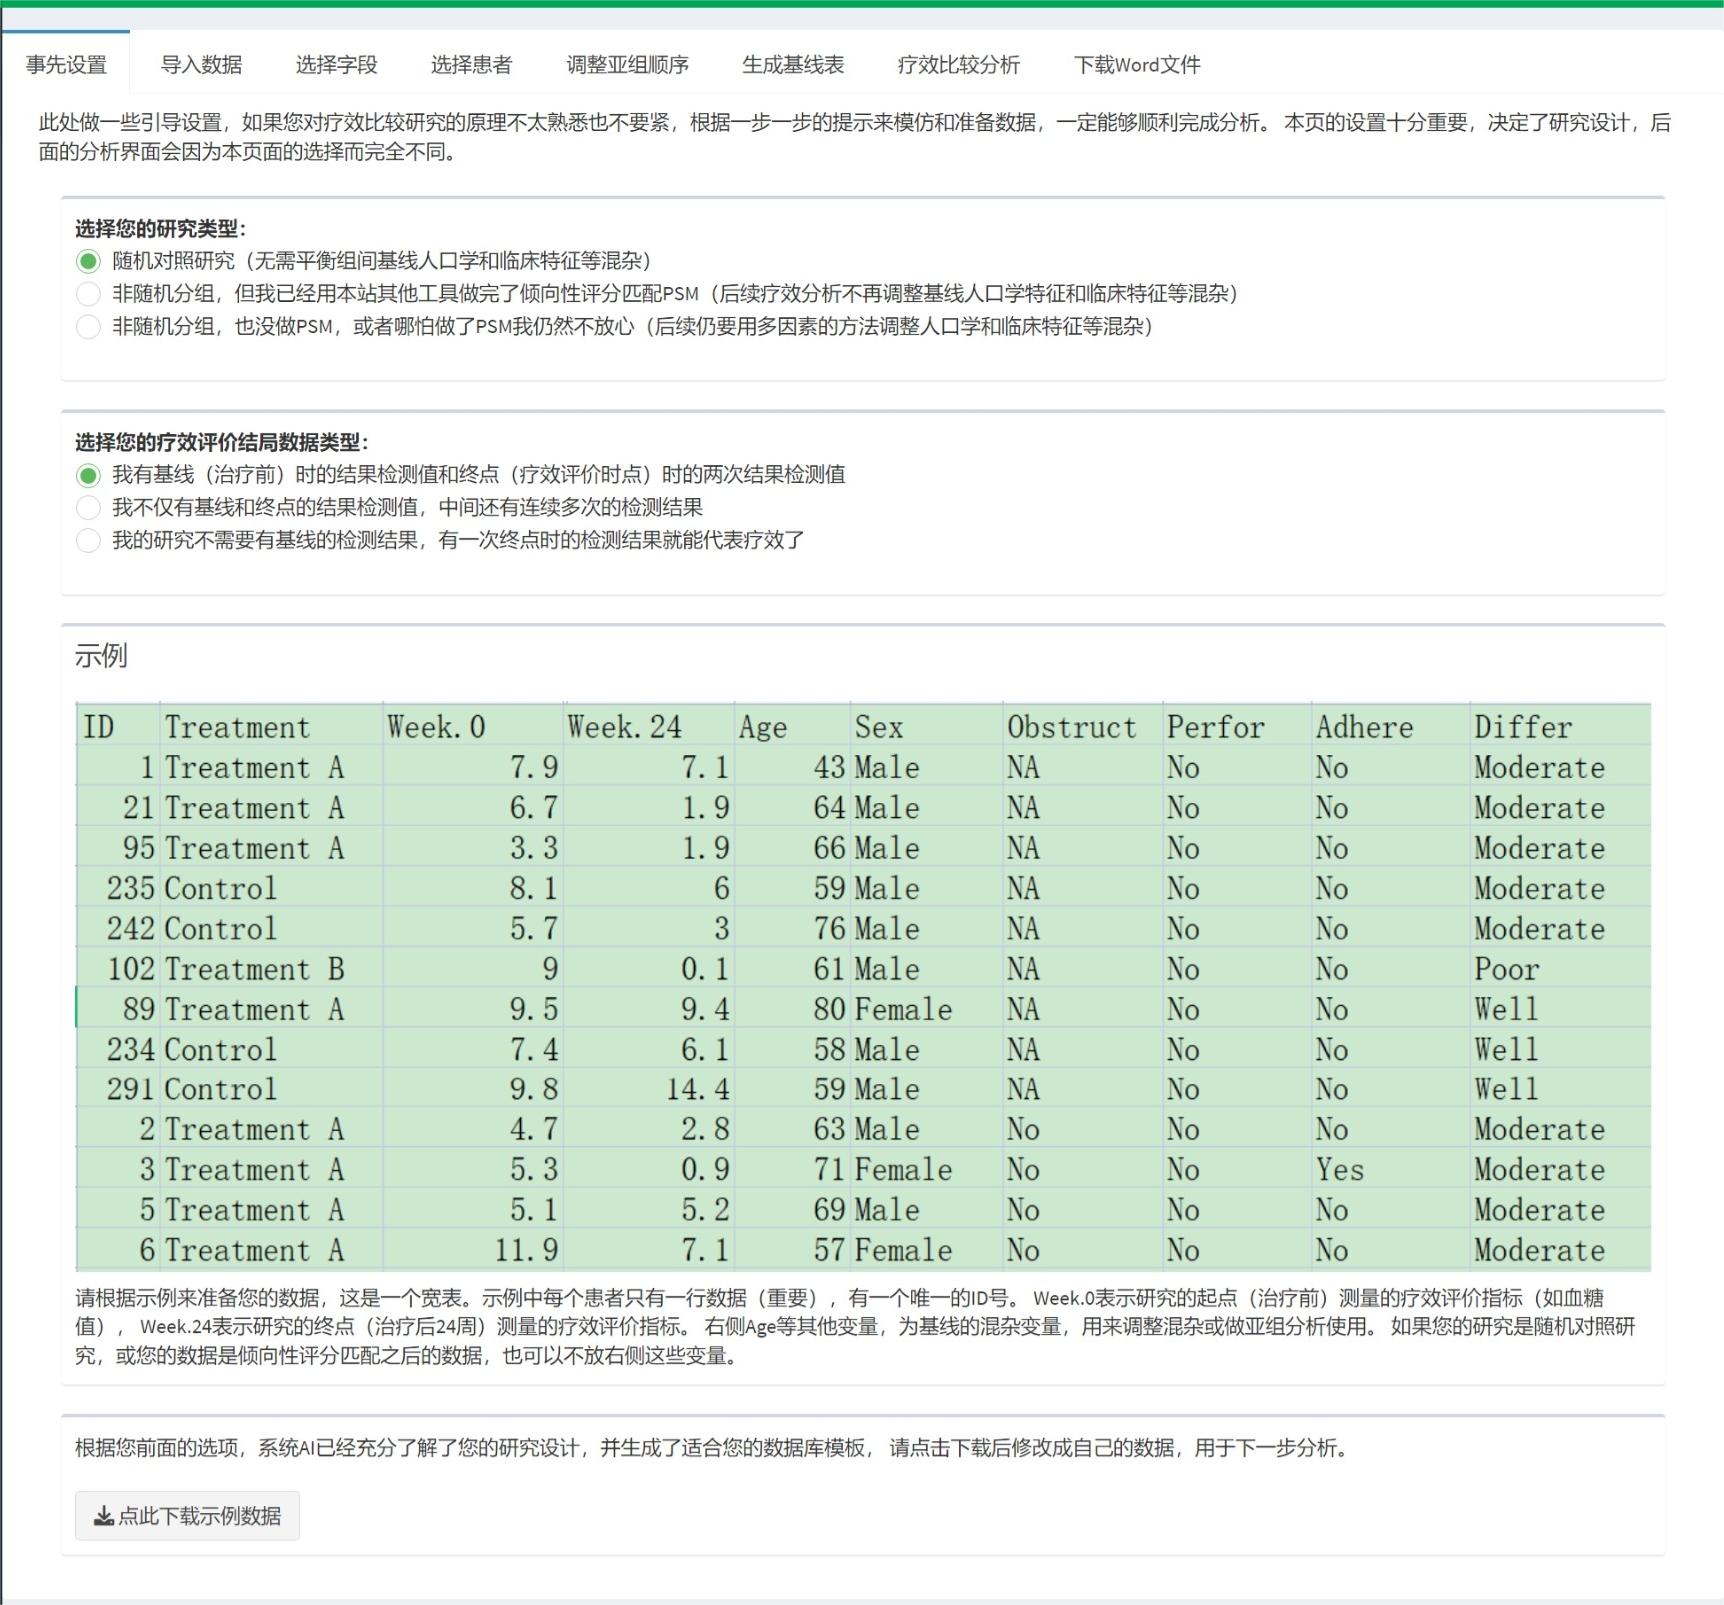
Task: Click the 请根据示例来准备您的数据 paragraph
Action: click(x=857, y=1327)
